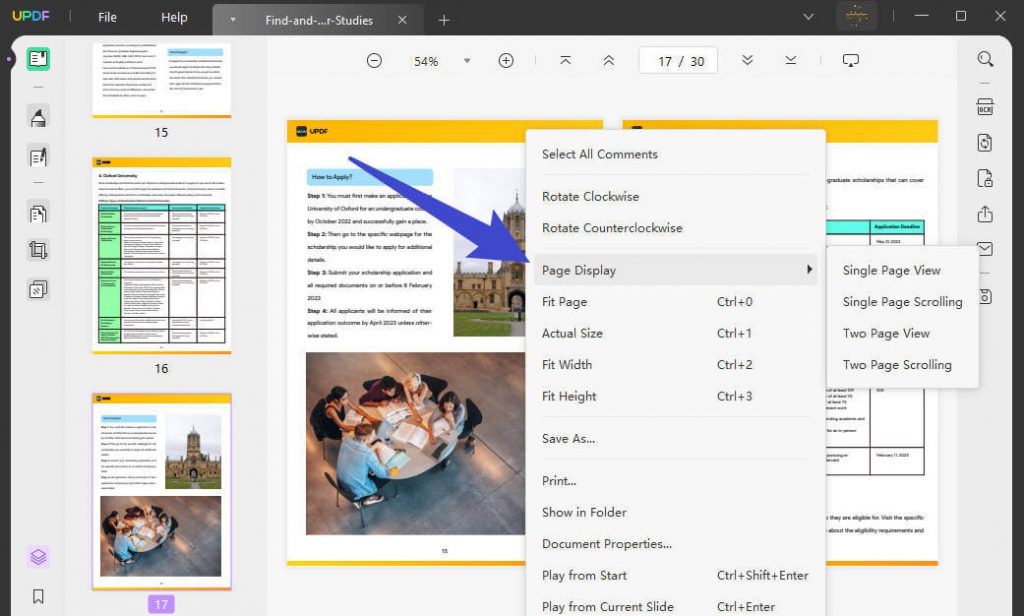Image resolution: width=1024 pixels, height=616 pixels.
Task: Choose Rotate Clockwise from the context menu
Action: coord(590,196)
